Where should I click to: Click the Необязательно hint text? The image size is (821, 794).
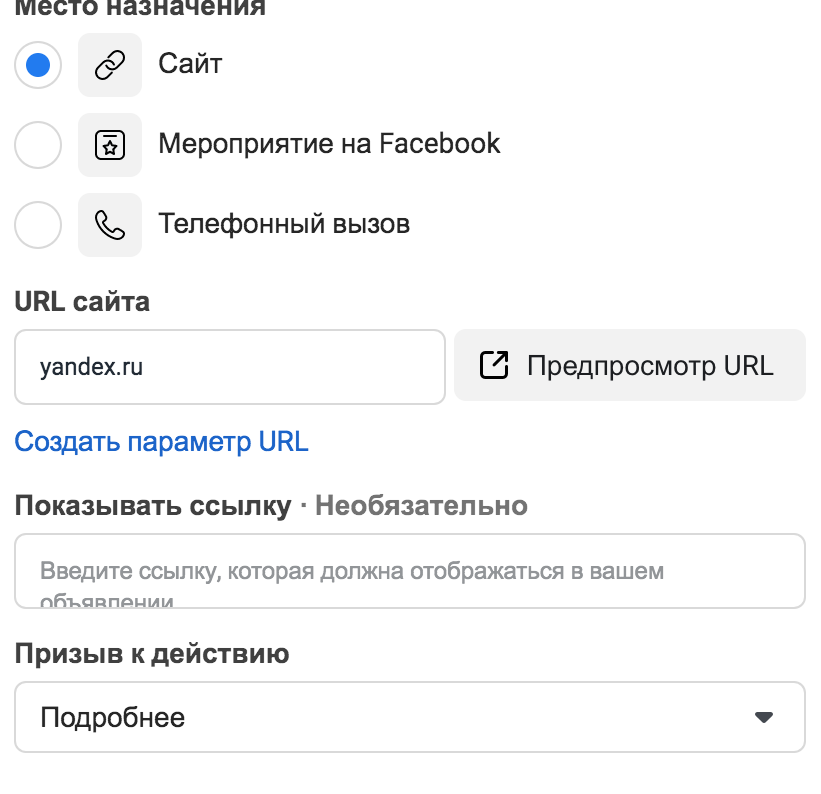point(421,506)
